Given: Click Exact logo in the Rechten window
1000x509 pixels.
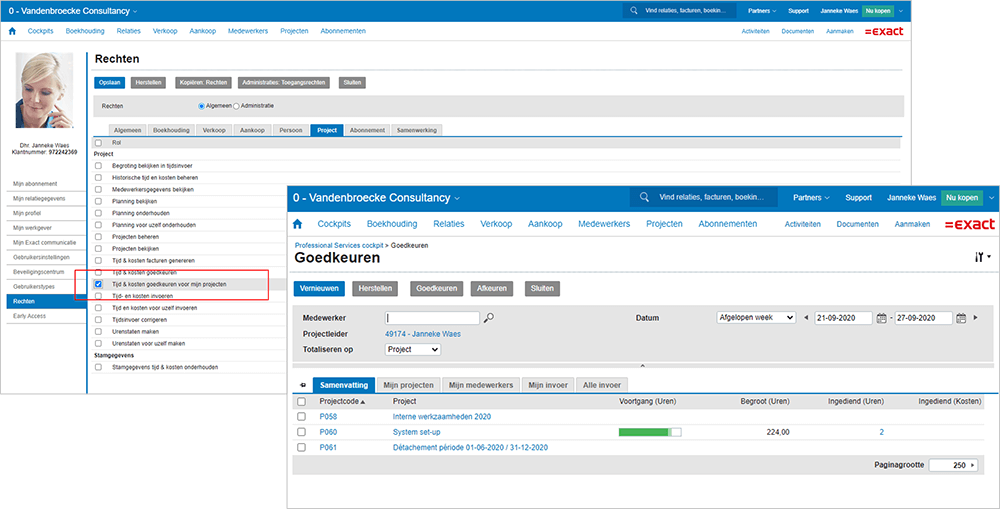Looking at the screenshot, I should pyautogui.click(x=884, y=31).
